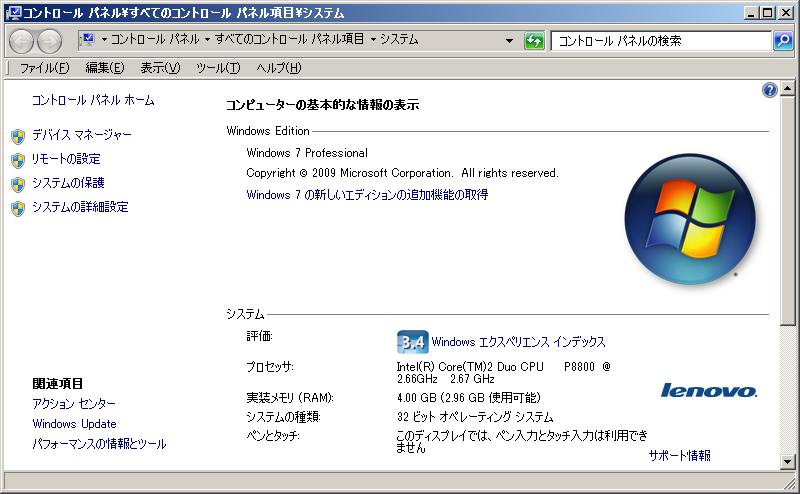Click the search magnifier icon

pos(783,40)
